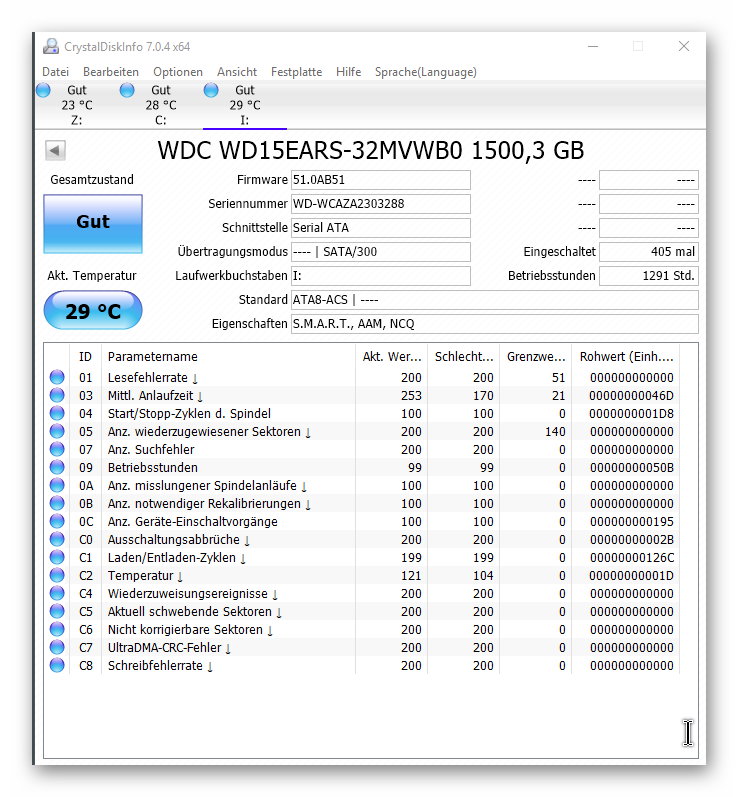Click the Eigenschaften field S.M.A.R.T., AAM, NCQ
Viewport: 738px width, 797px height.
495,324
